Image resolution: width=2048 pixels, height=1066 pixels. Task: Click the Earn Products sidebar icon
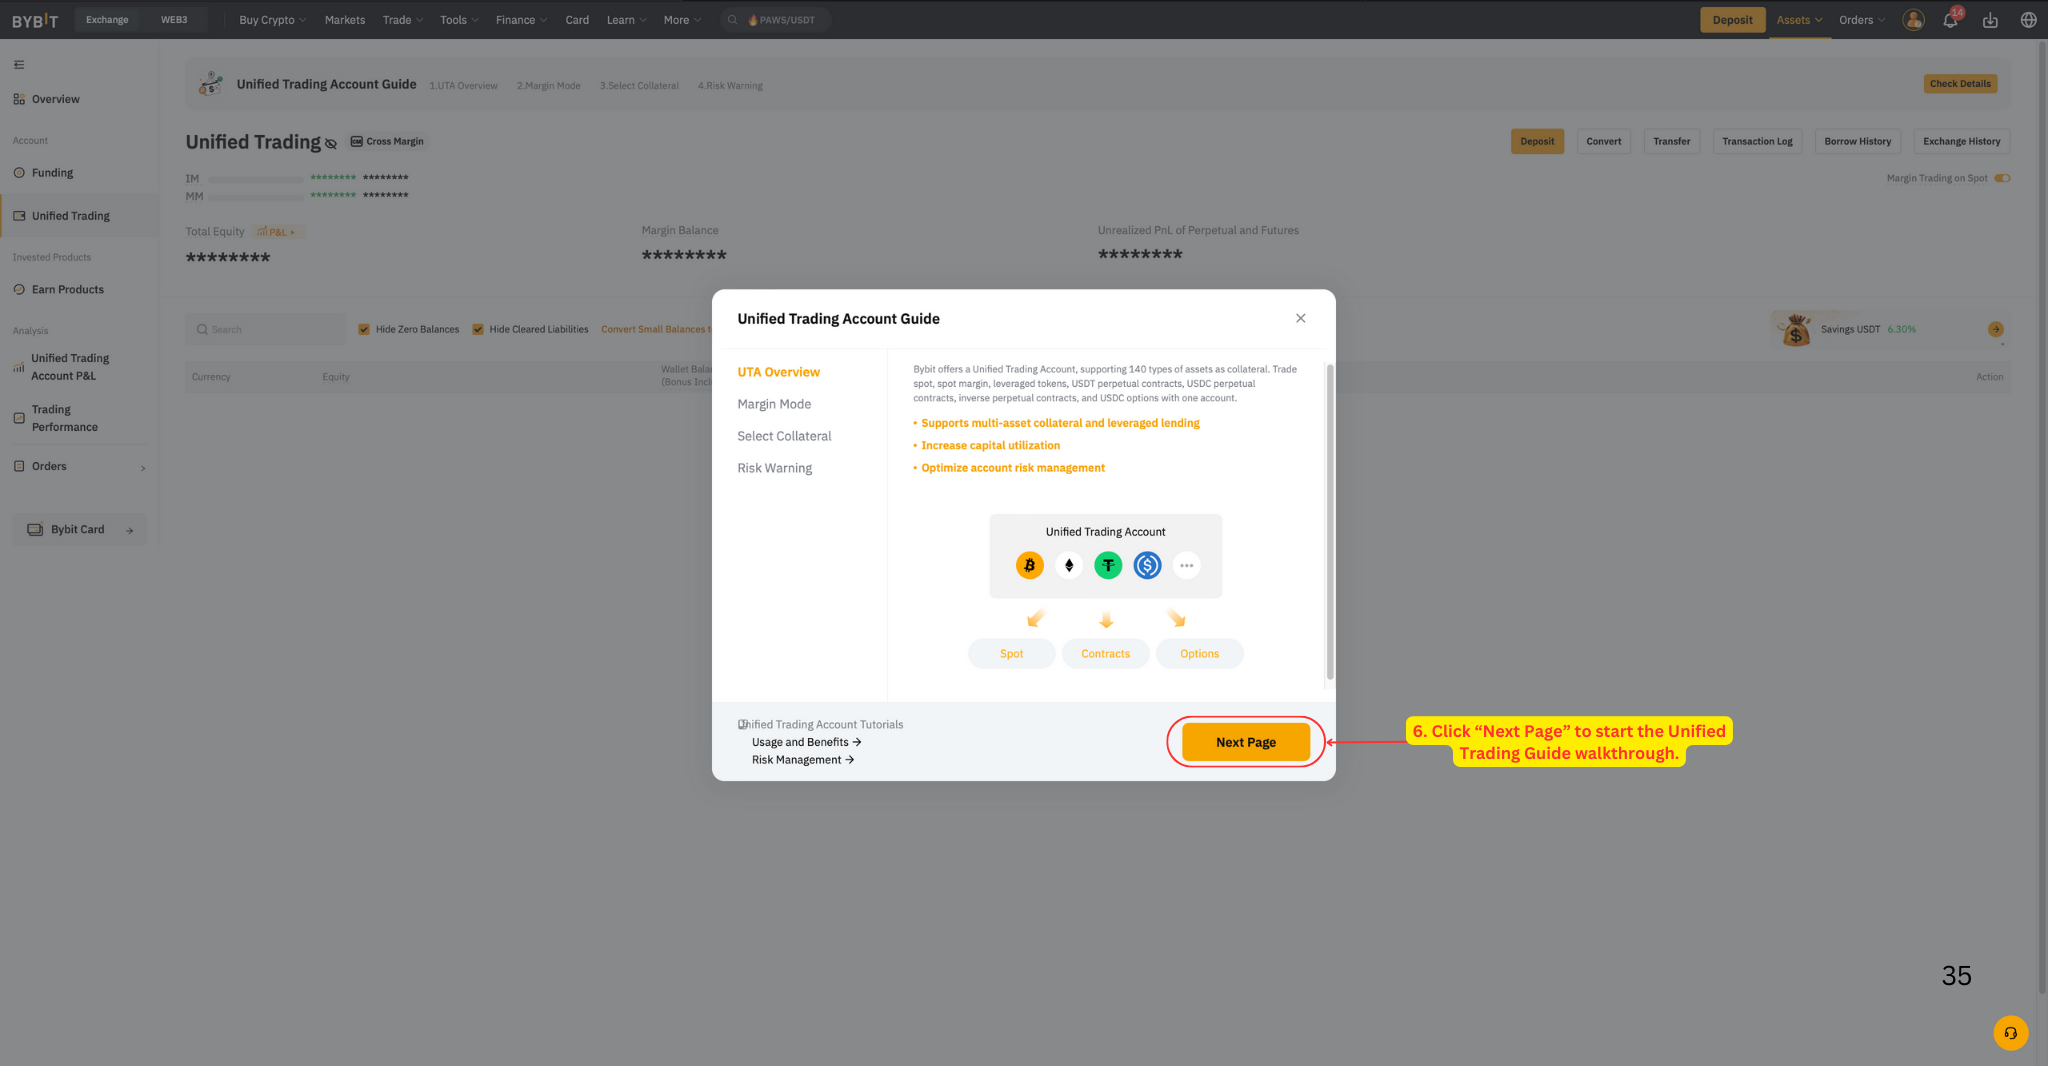click(x=19, y=290)
